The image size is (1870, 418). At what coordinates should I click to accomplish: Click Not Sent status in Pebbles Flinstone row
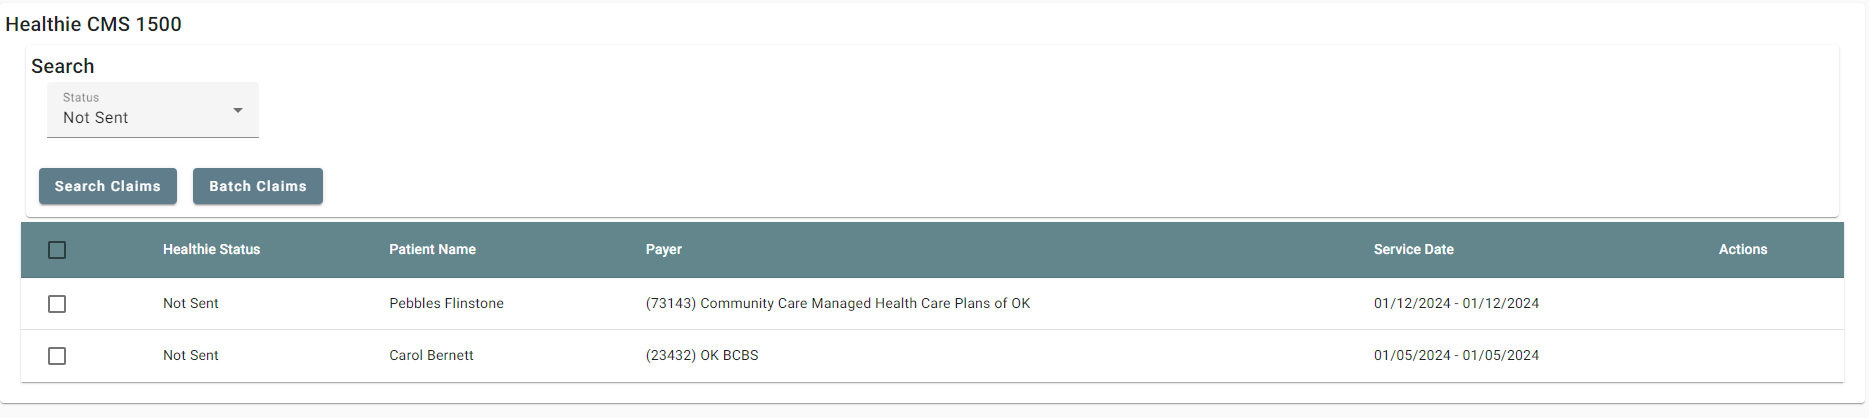[x=190, y=304]
